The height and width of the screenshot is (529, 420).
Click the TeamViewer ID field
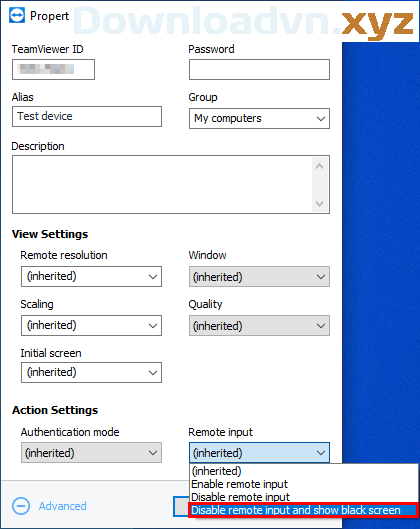[53, 69]
